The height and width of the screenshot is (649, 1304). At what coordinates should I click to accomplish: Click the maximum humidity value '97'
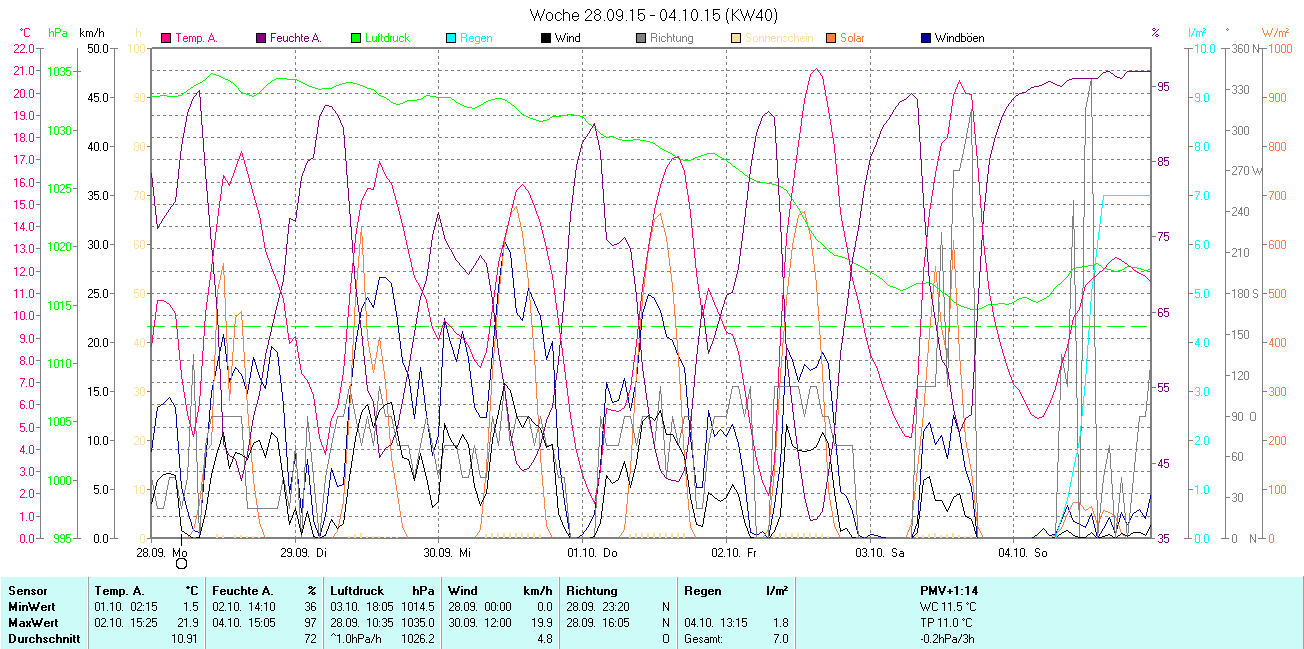pyautogui.click(x=310, y=623)
